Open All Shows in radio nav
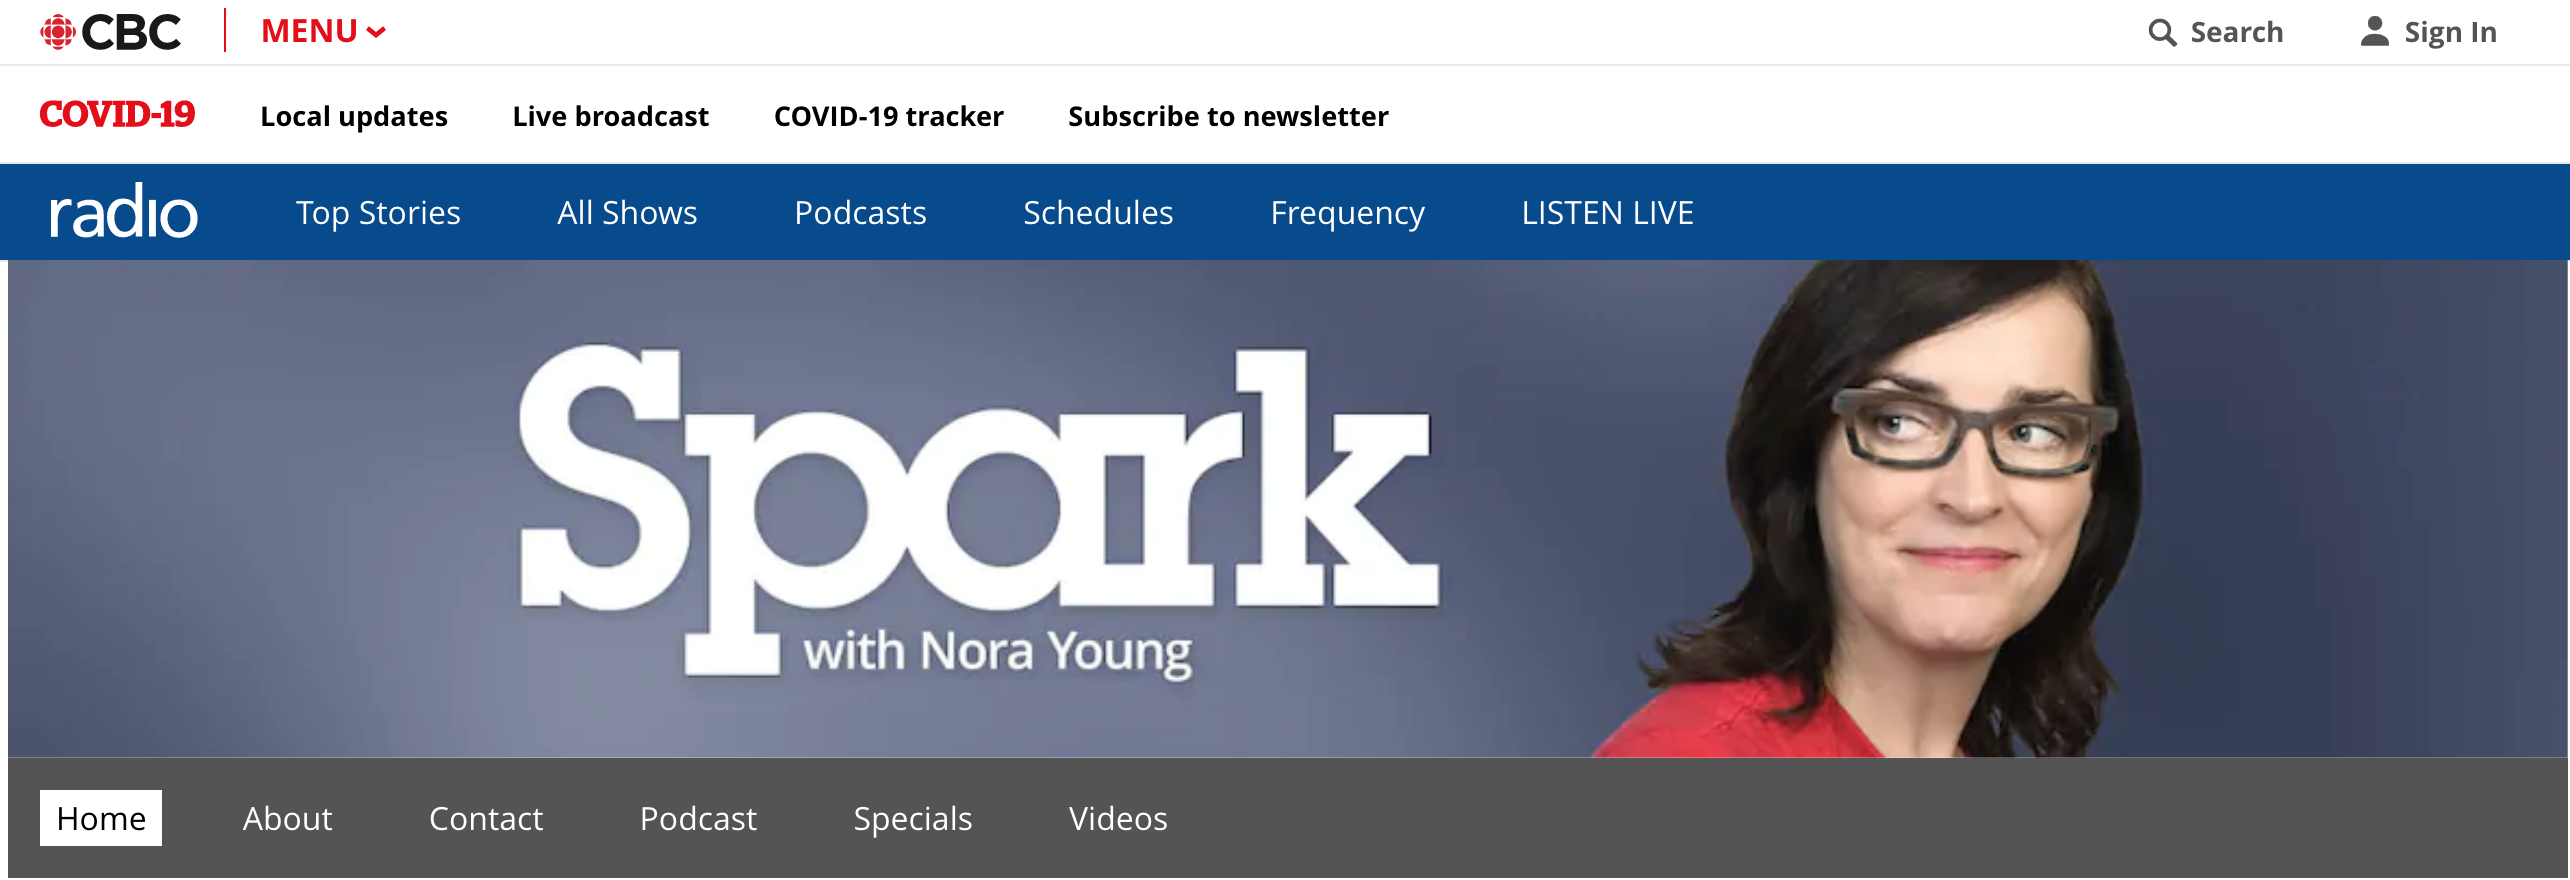Viewport: 2570px width, 880px height. pyautogui.click(x=627, y=212)
